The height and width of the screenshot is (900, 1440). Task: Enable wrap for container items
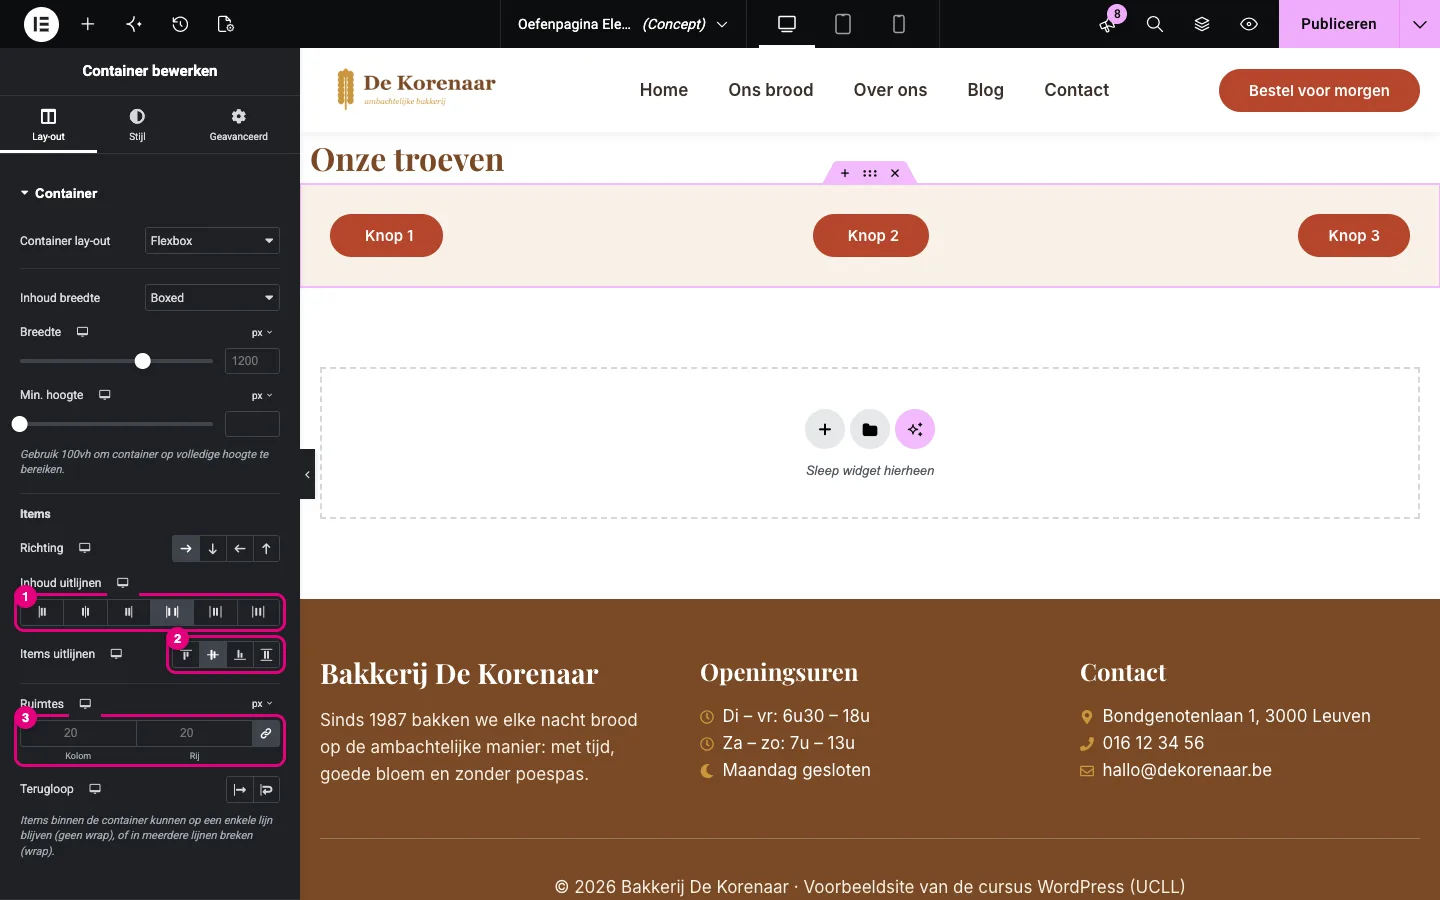266,790
